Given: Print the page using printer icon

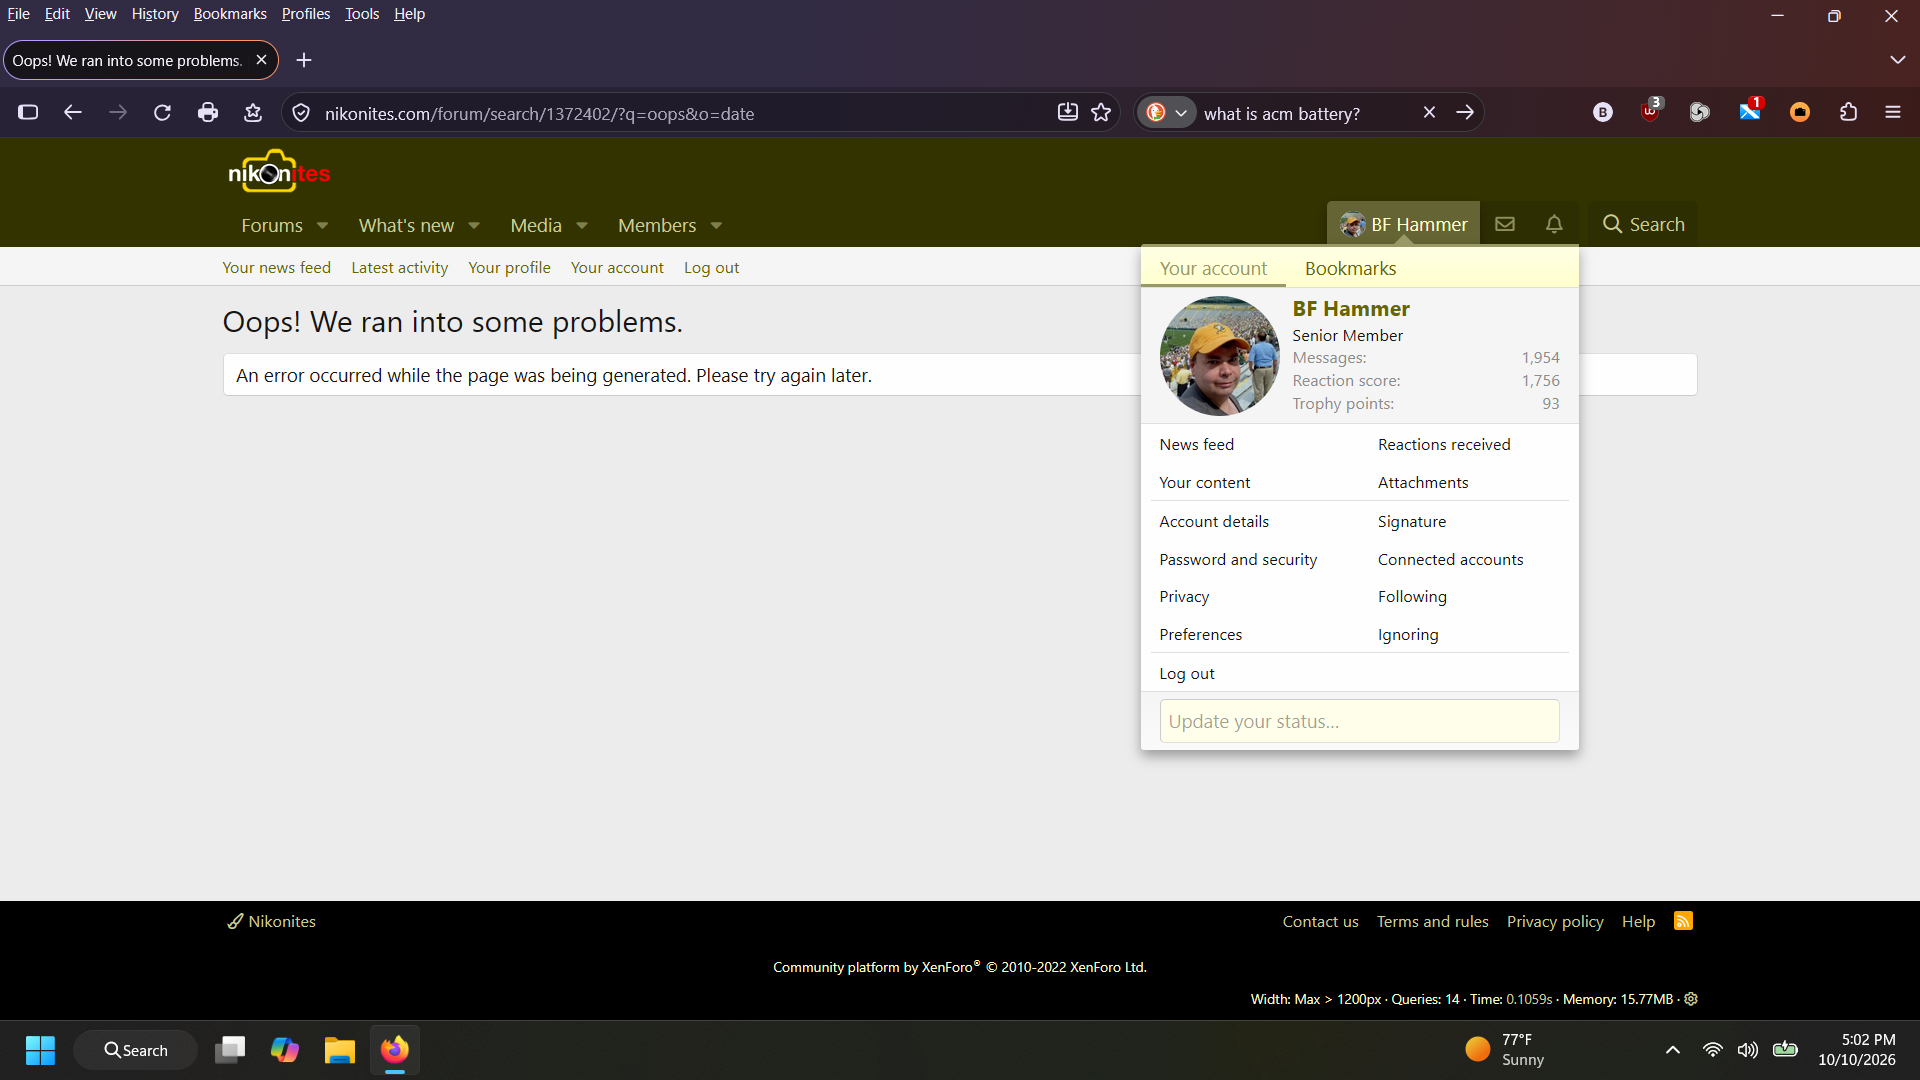Looking at the screenshot, I should pos(208,113).
